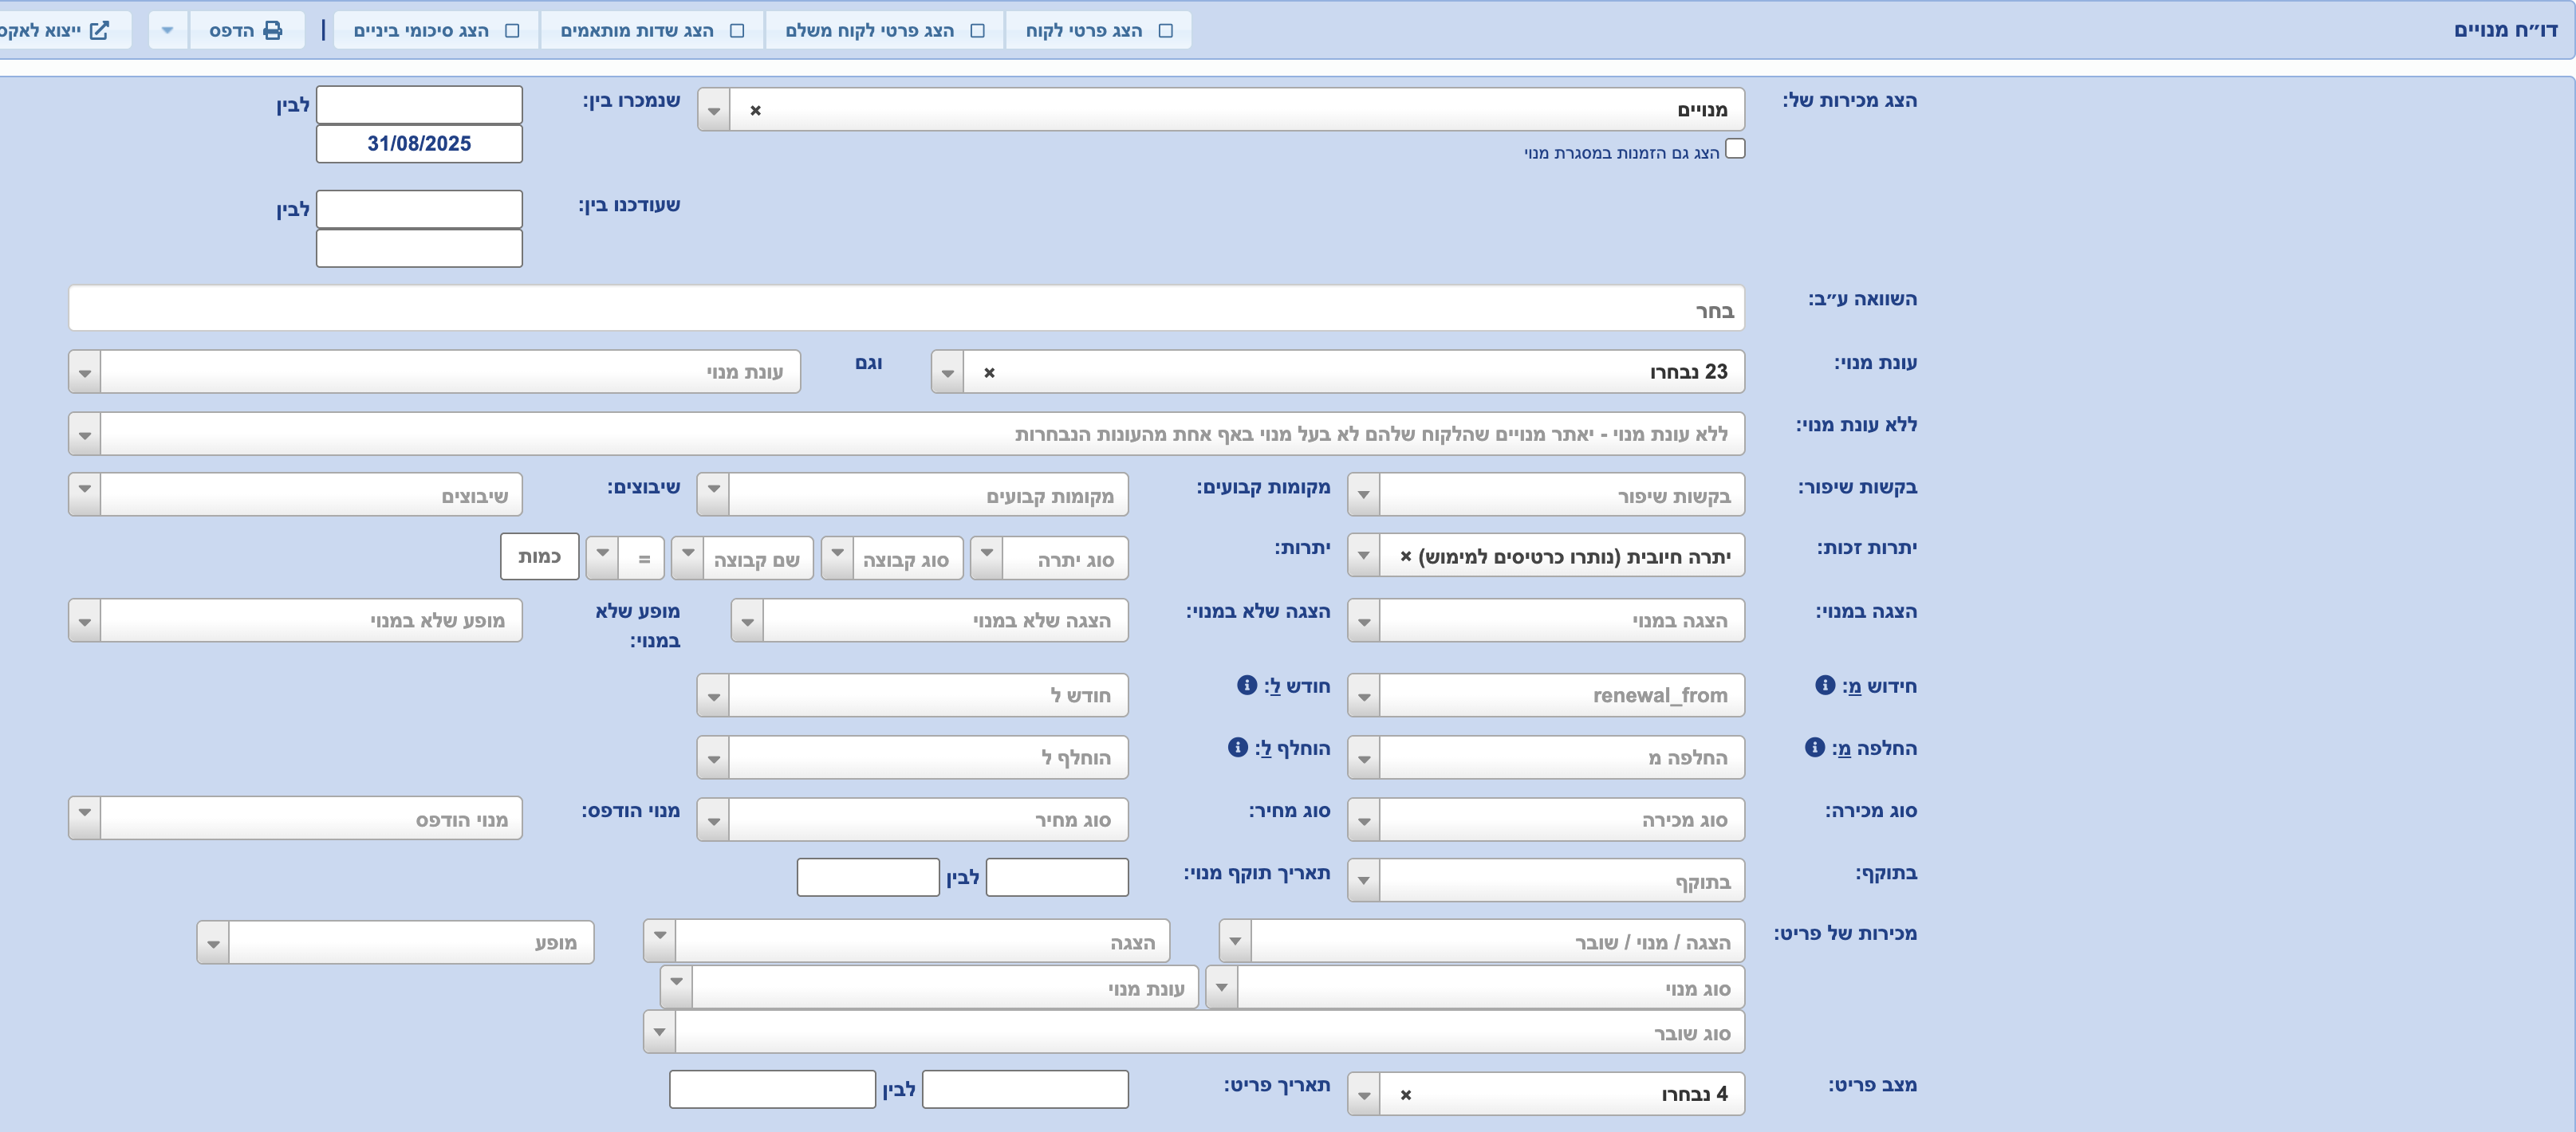
Task: Click the empty date field above 31/08/2025
Action: click(x=419, y=105)
